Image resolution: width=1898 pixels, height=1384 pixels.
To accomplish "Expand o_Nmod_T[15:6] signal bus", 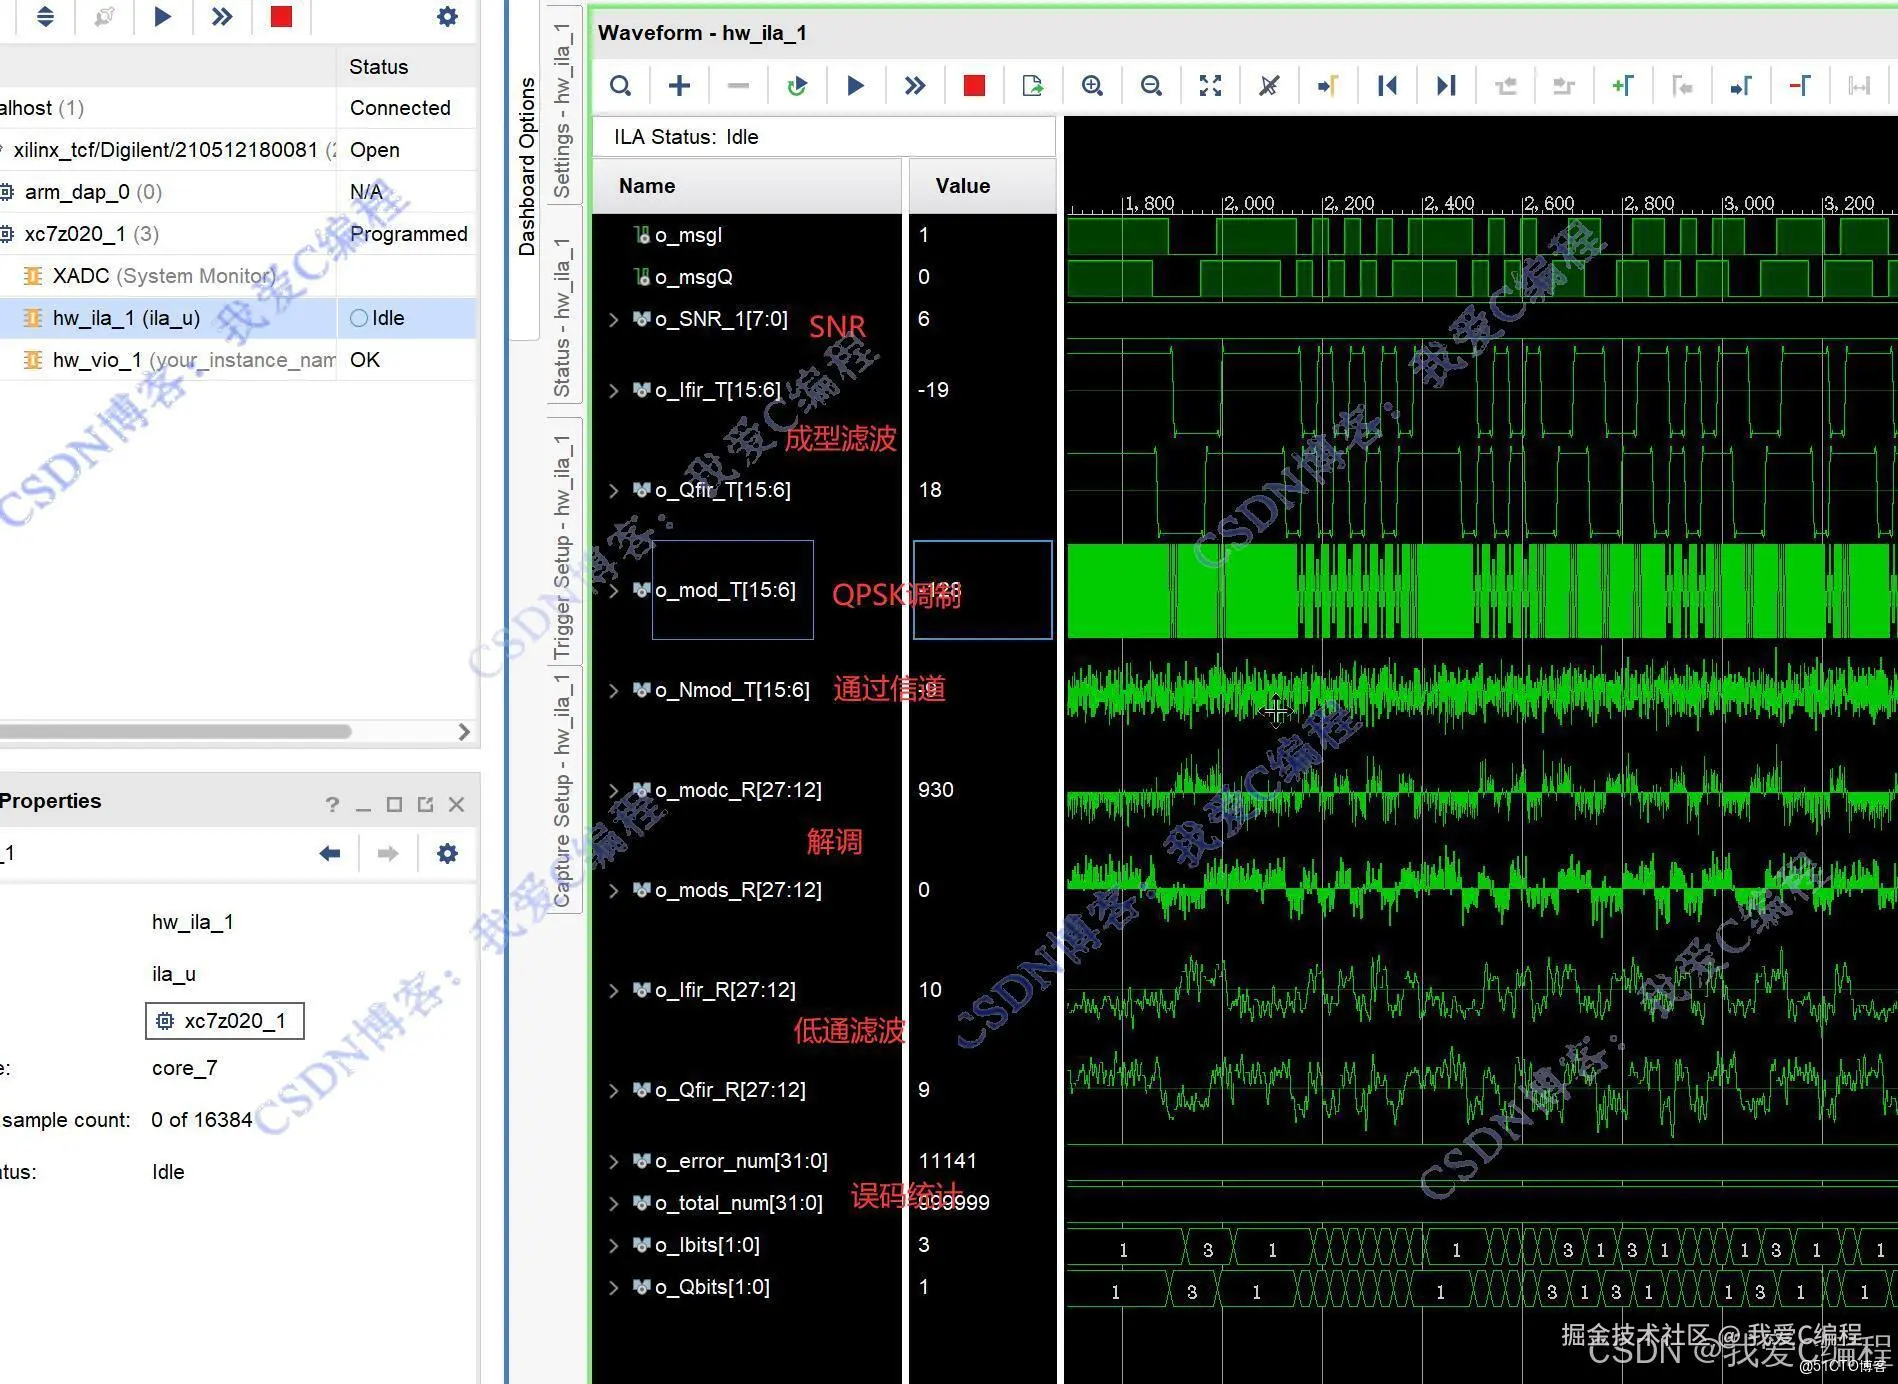I will click(x=613, y=691).
